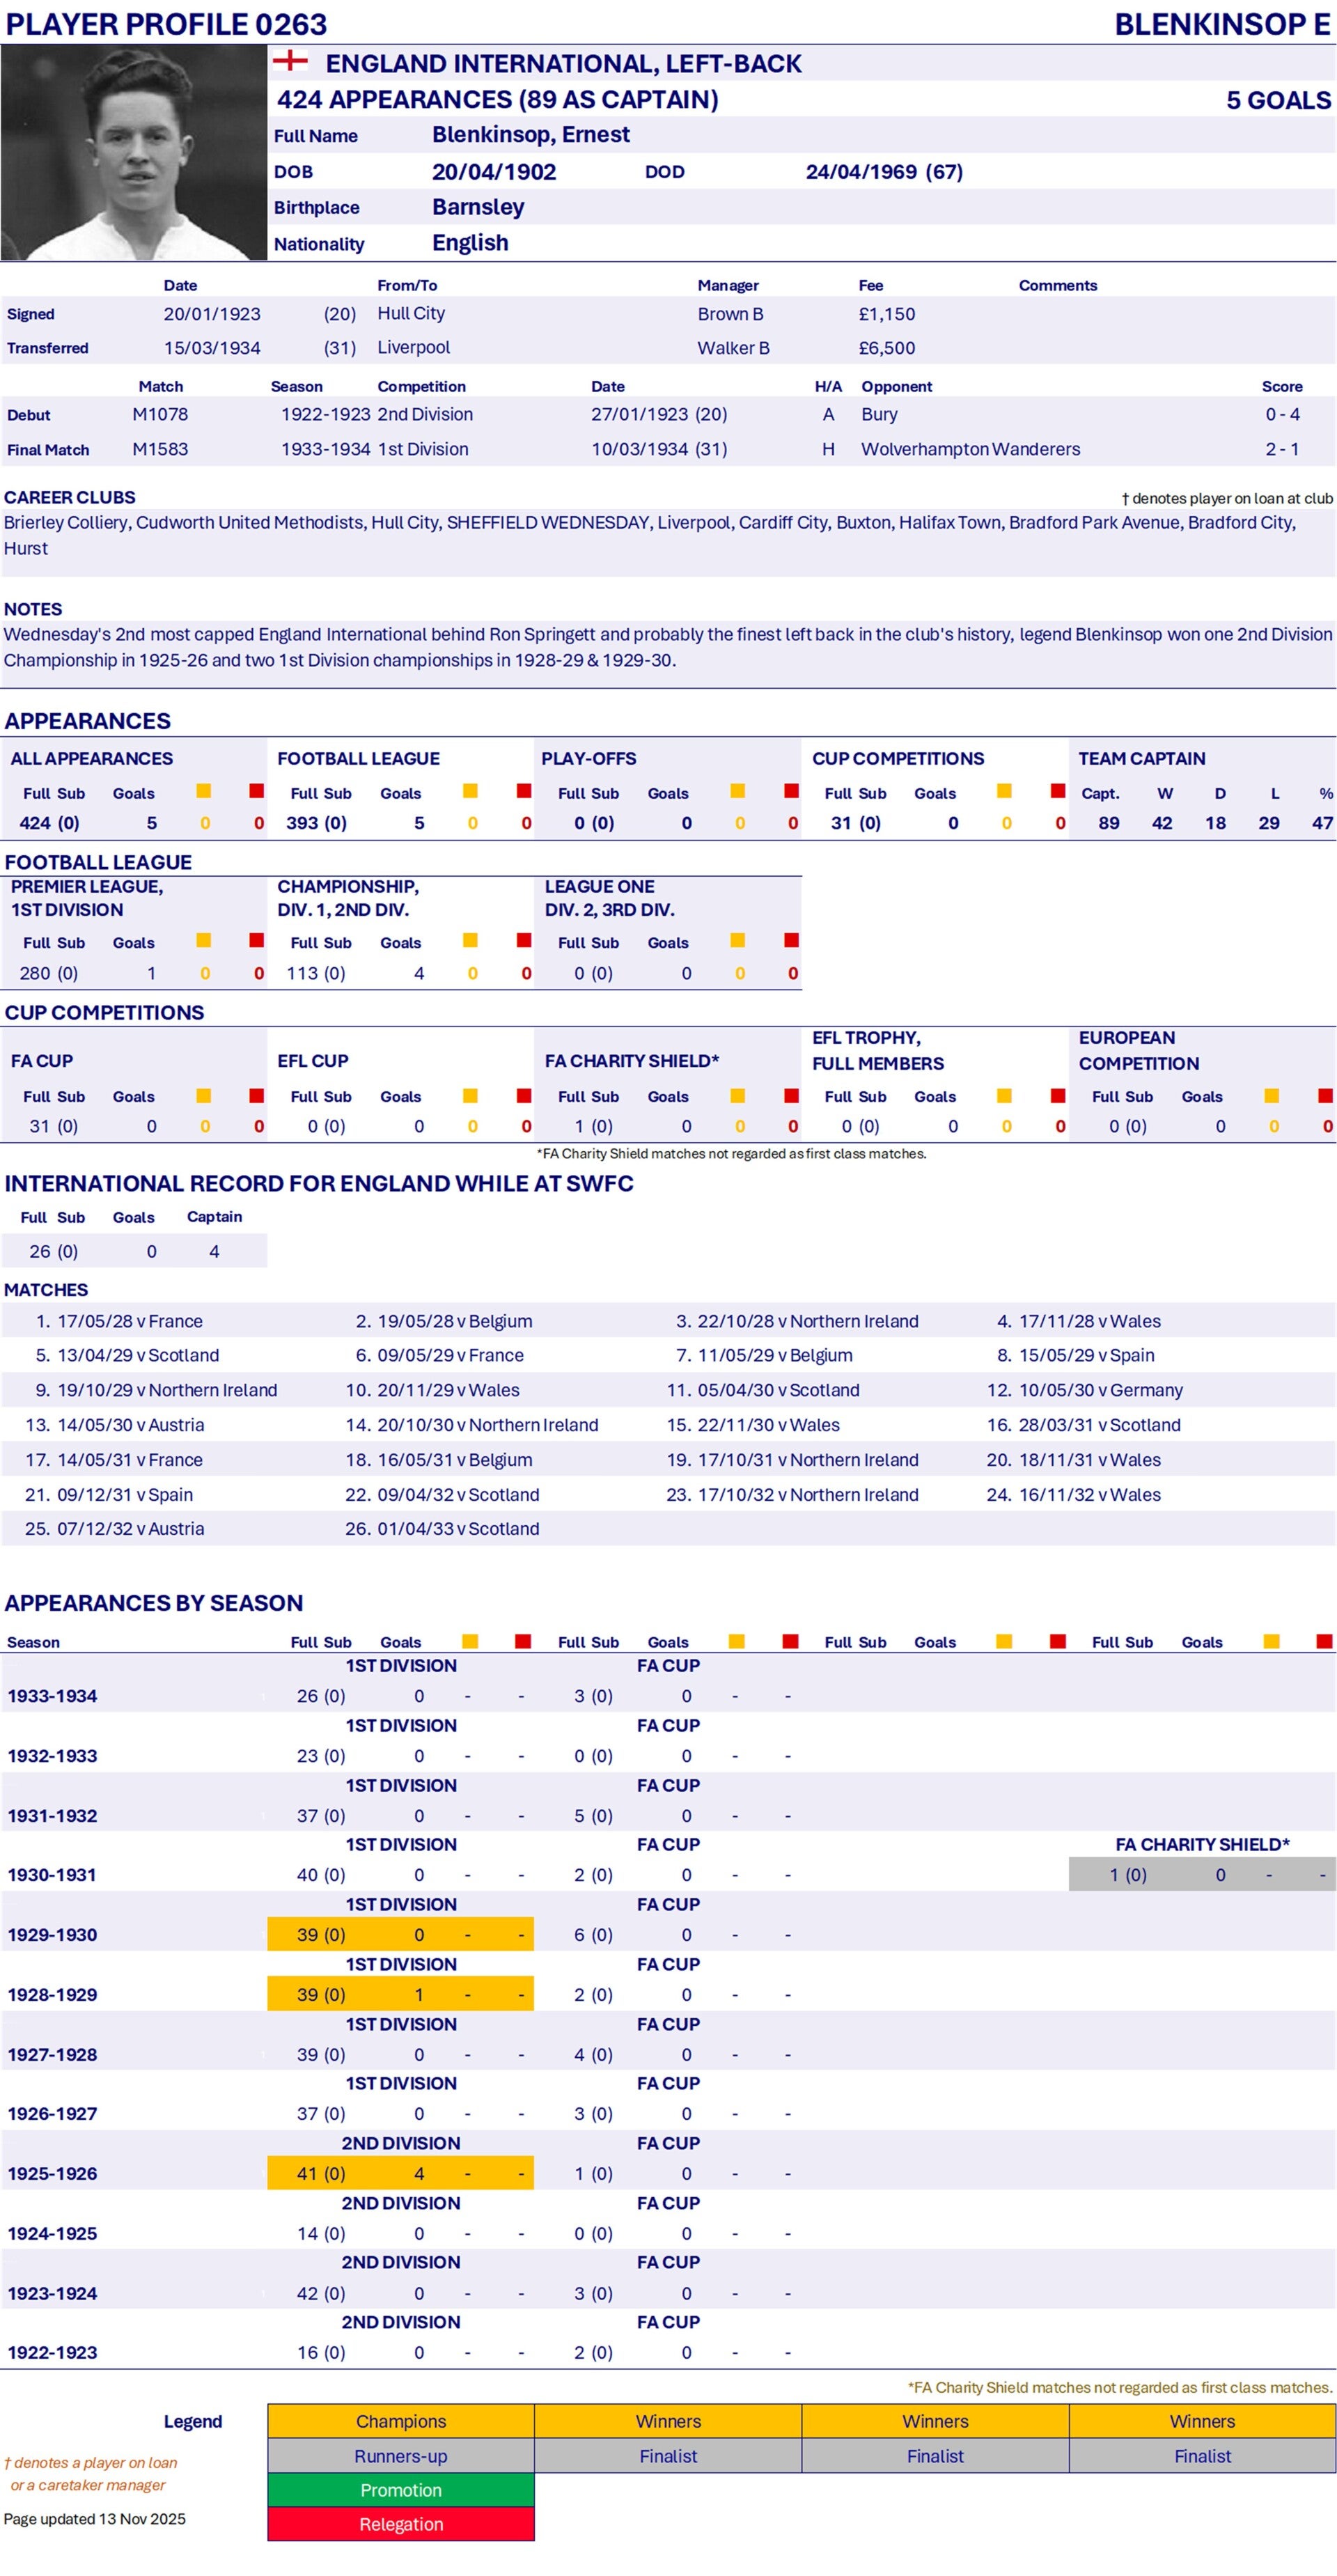Image resolution: width=1337 pixels, height=2576 pixels.
Task: Click debut match number M1078
Action: [x=160, y=414]
